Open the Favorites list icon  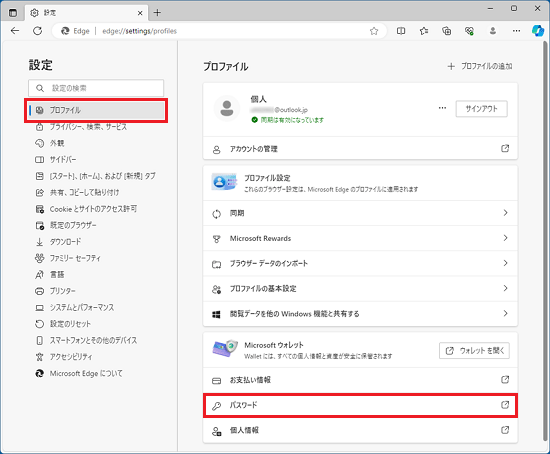[424, 31]
